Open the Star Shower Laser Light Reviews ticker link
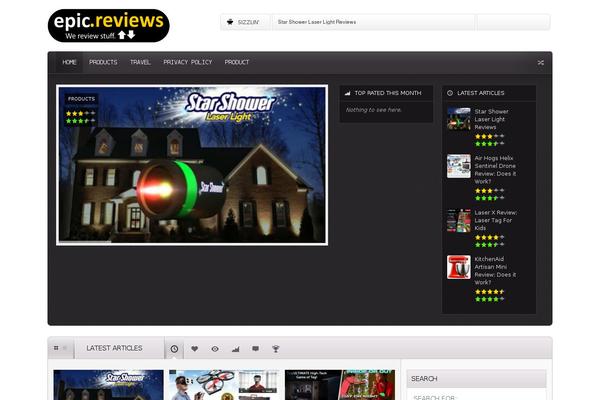This screenshot has height=400, width=600. 317,22
